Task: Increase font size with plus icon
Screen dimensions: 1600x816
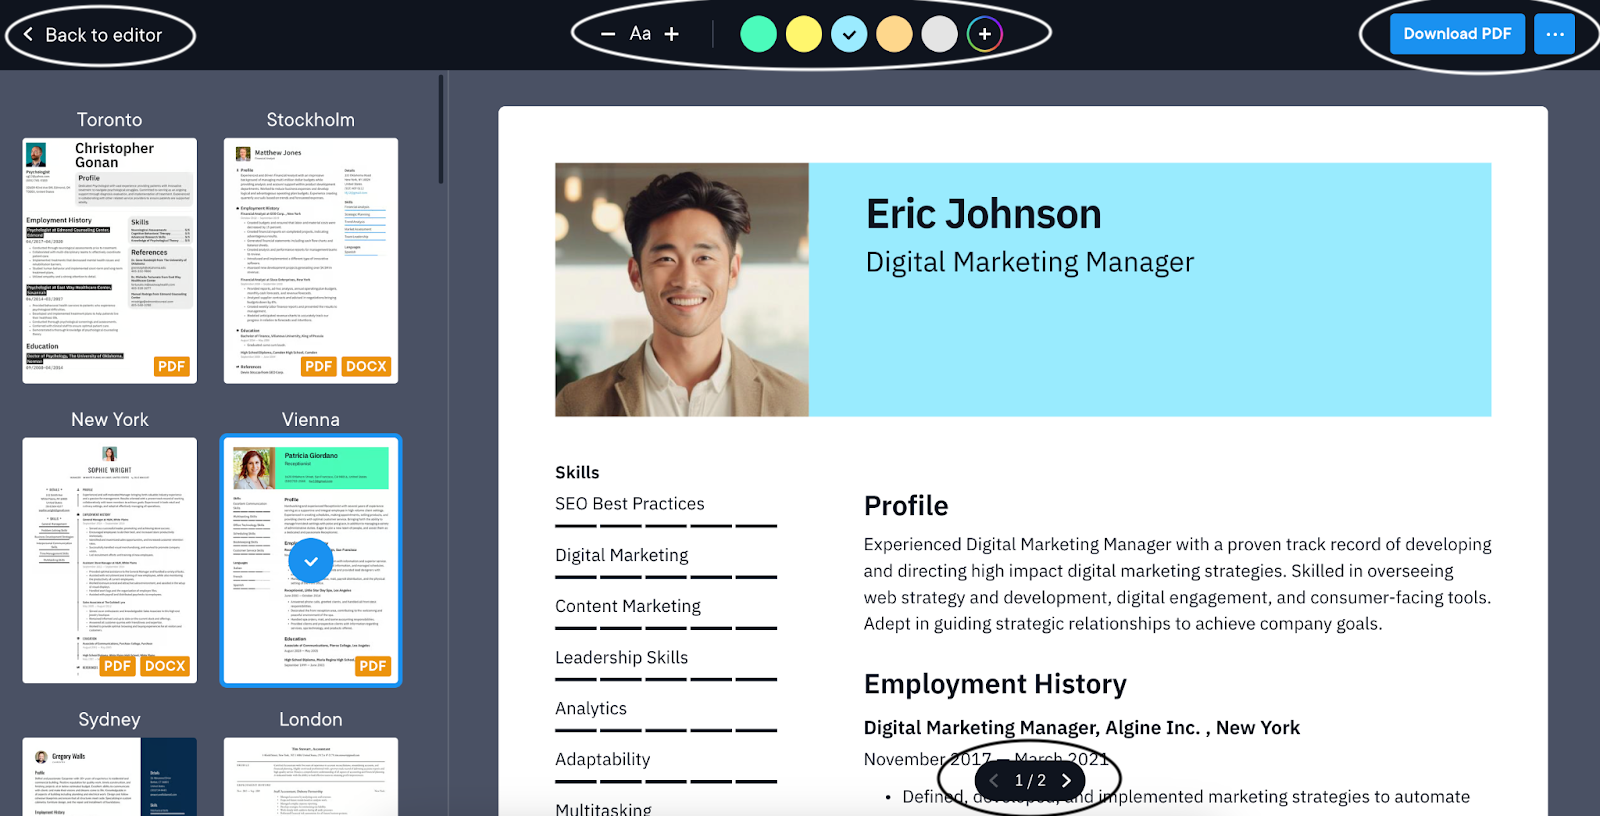Action: click(x=672, y=34)
